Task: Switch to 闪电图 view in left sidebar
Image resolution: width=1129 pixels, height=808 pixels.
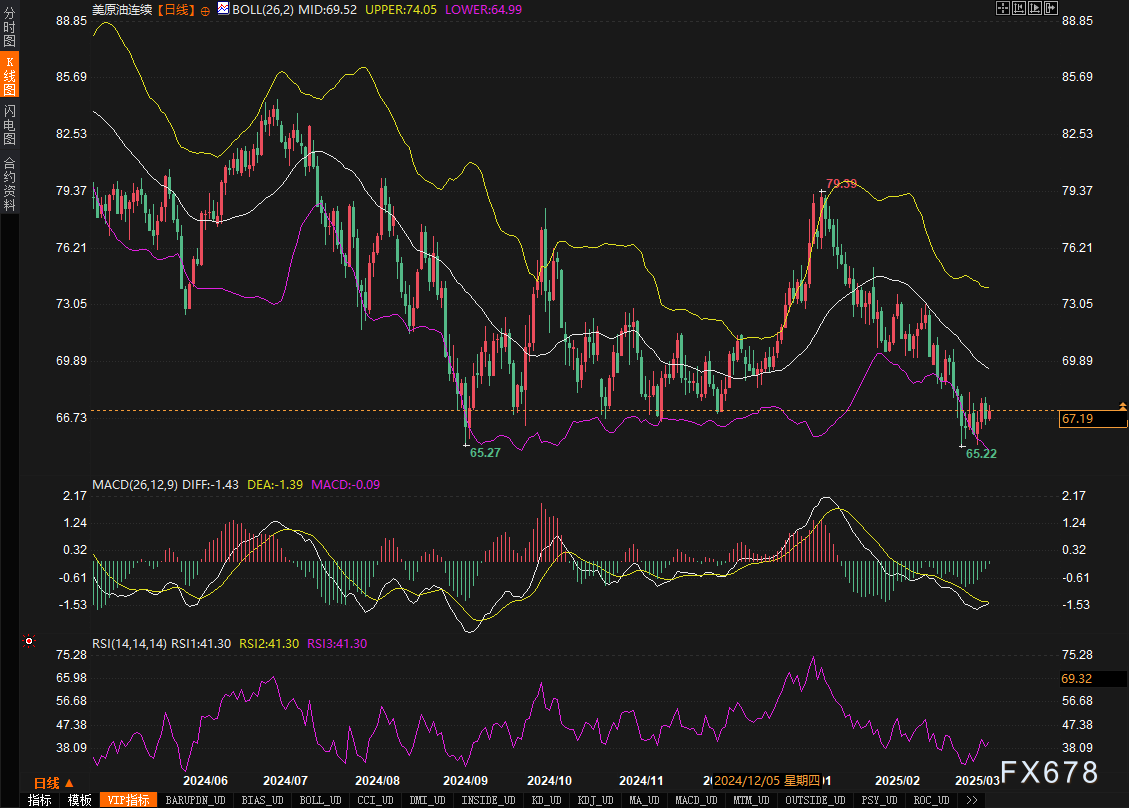Action: click(9, 126)
